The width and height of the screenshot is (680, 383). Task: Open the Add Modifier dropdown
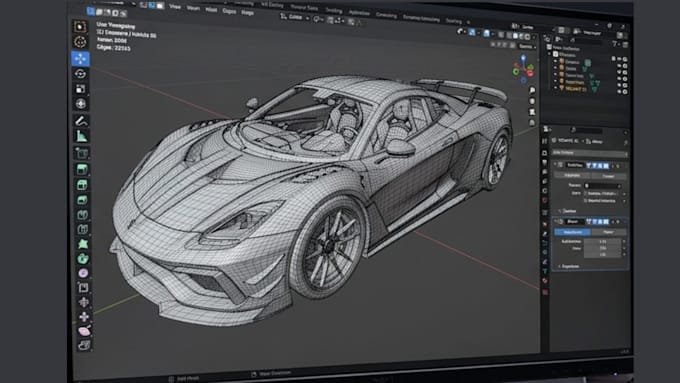coord(590,153)
